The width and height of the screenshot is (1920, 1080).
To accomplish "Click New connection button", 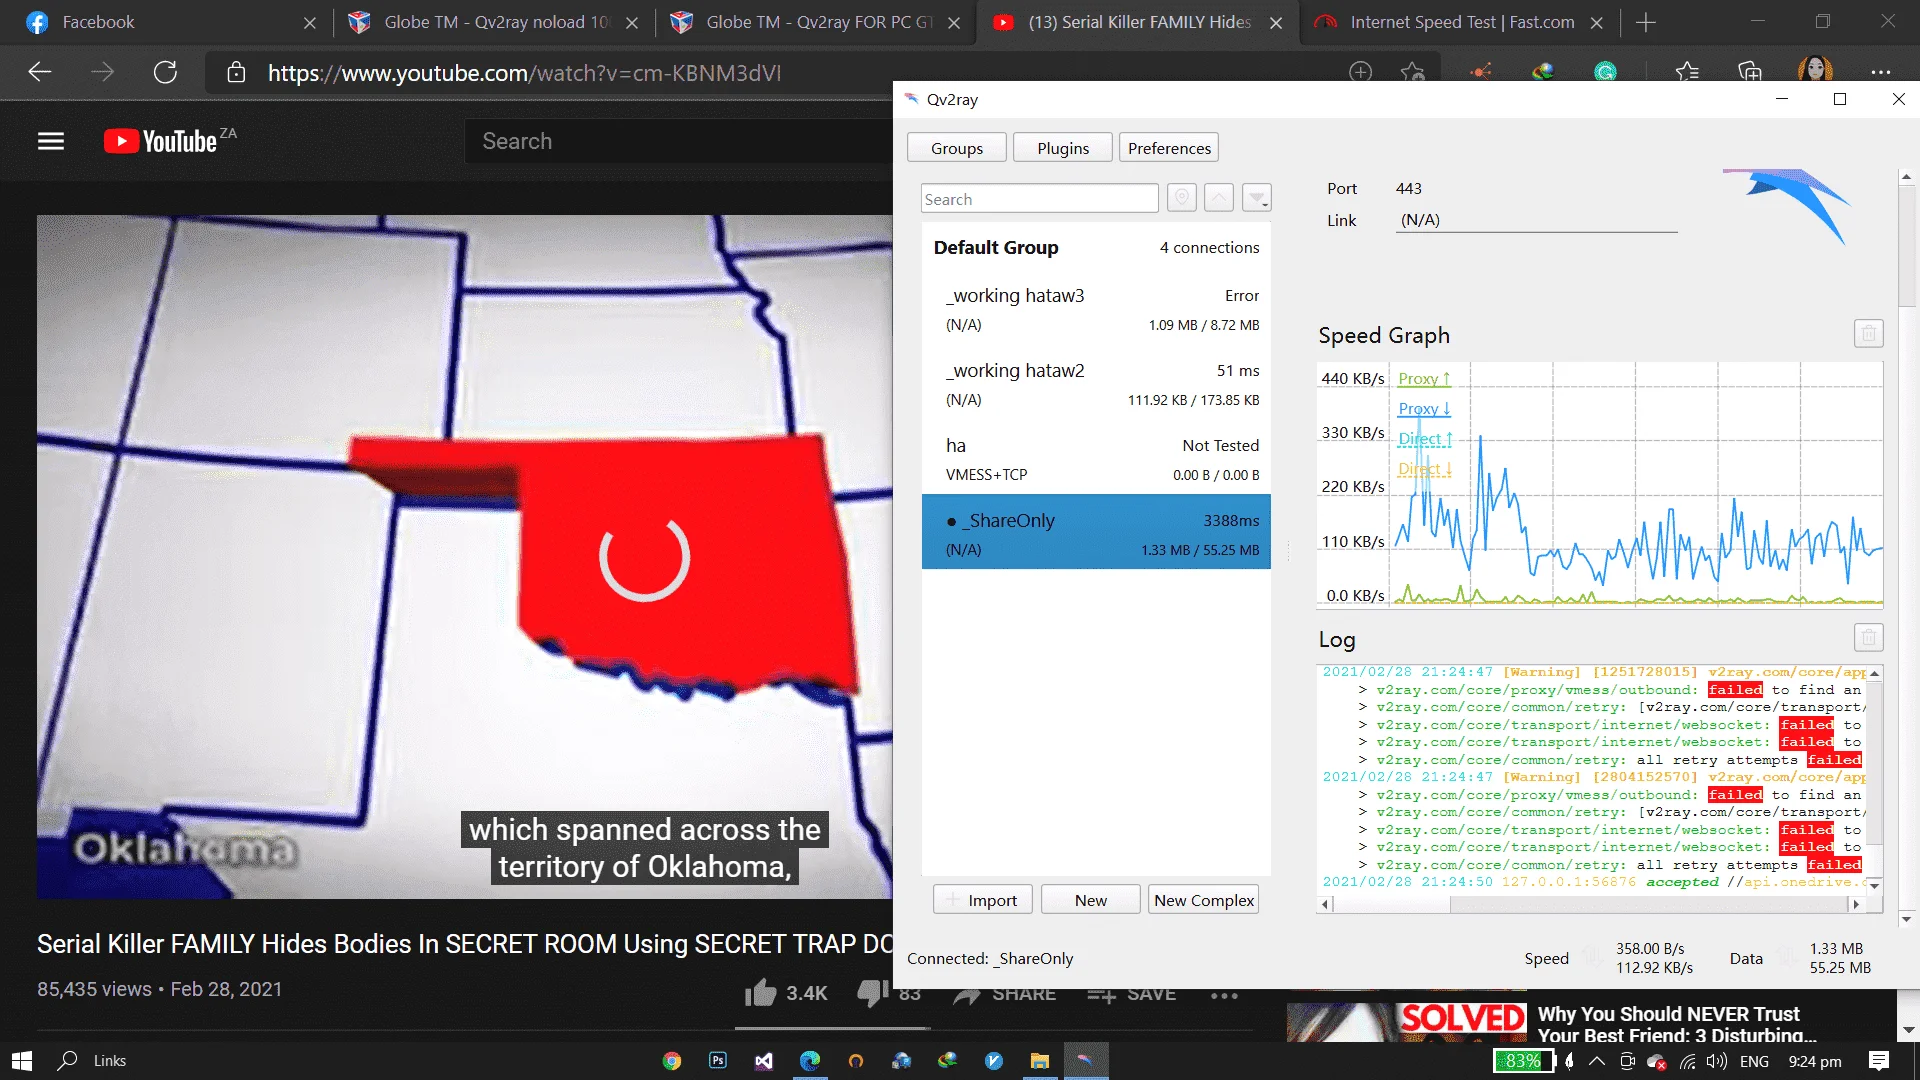I will point(1090,900).
